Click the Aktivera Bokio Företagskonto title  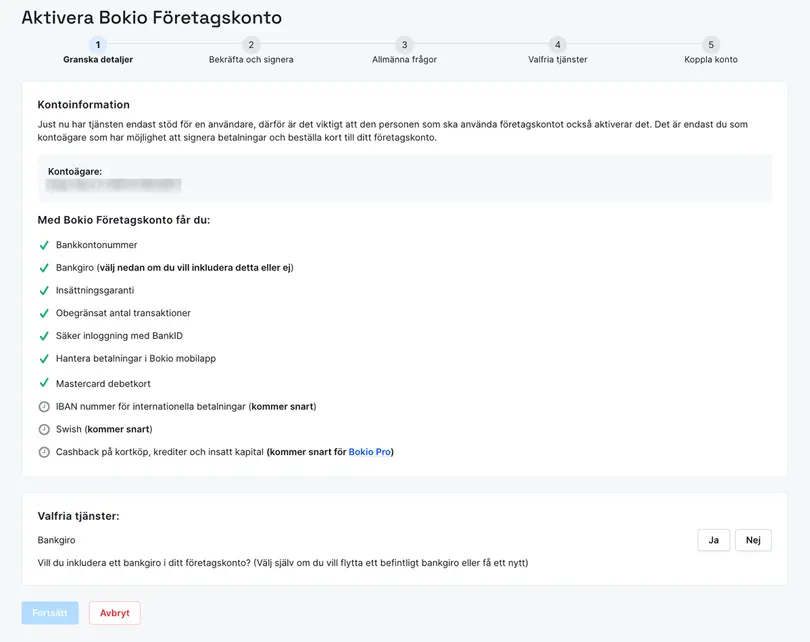pos(152,18)
